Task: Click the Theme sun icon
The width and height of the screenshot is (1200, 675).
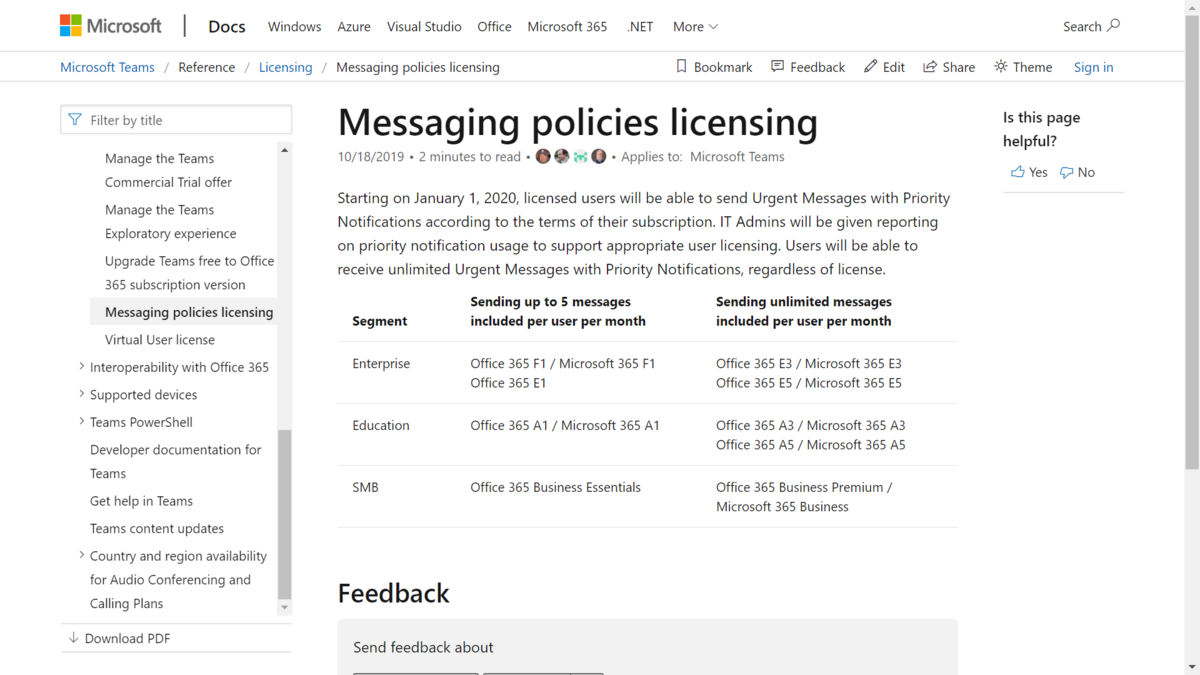Action: coord(1000,66)
